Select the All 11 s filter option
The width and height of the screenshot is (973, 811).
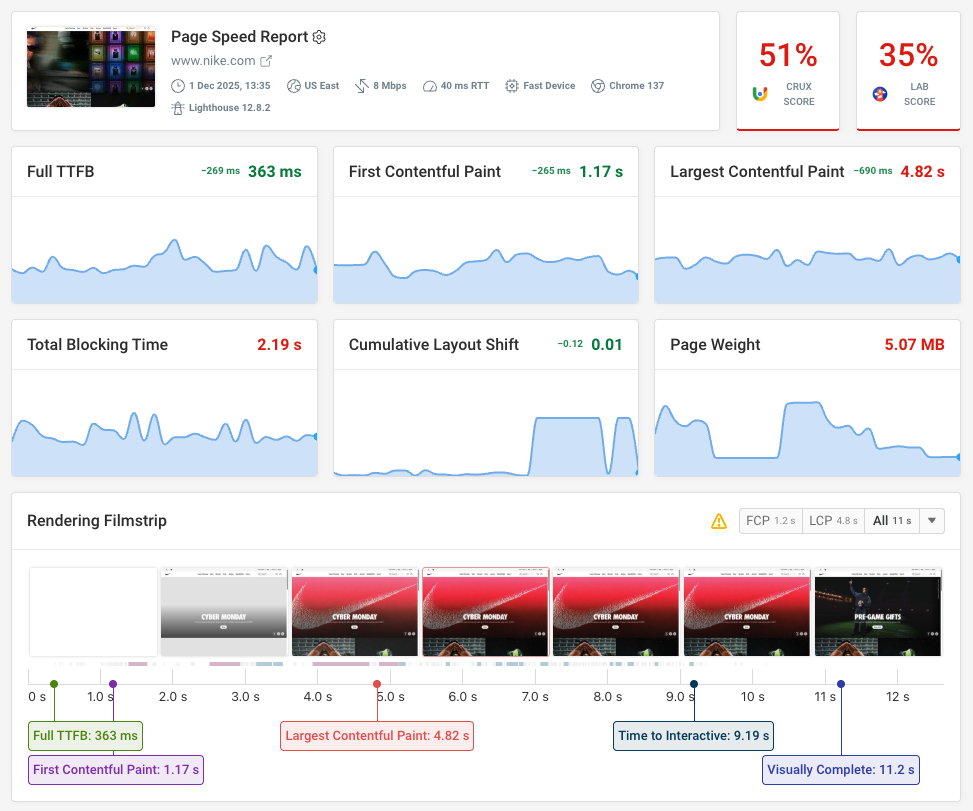[x=891, y=521]
